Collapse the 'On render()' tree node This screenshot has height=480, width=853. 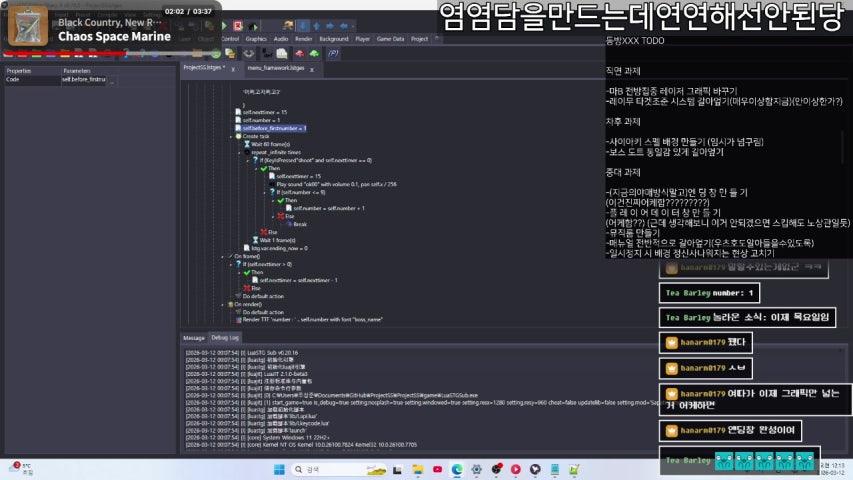[x=223, y=304]
